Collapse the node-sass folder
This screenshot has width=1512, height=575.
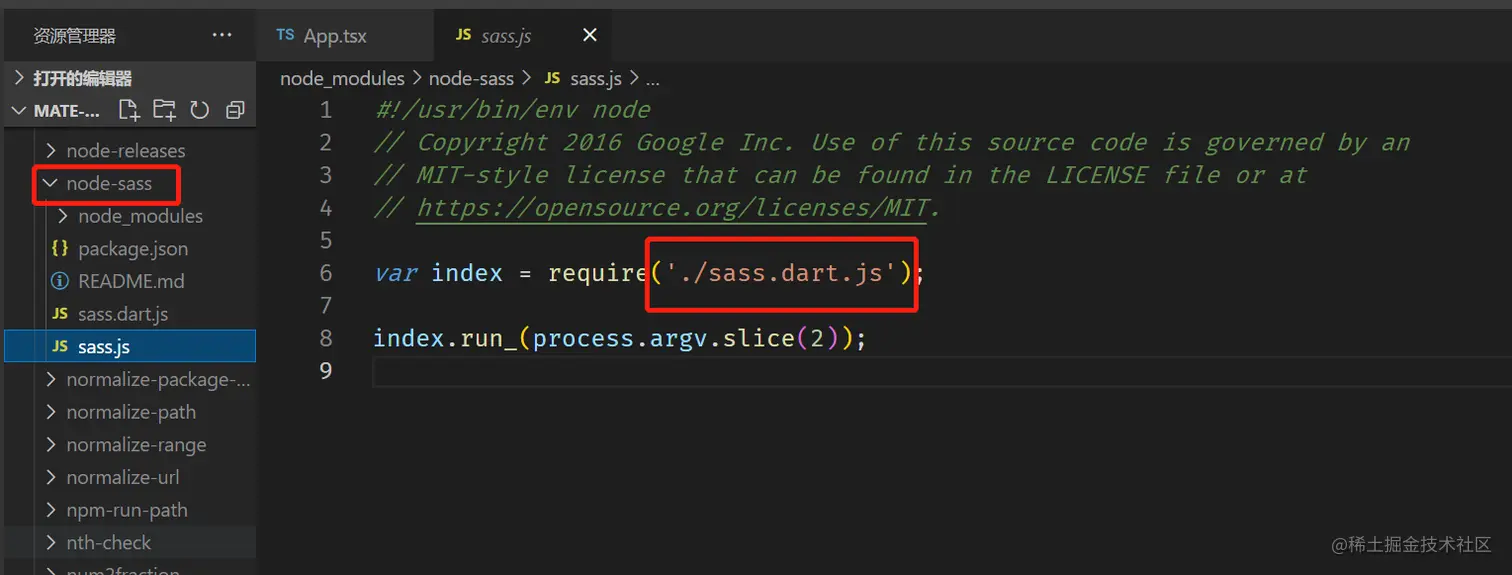point(108,184)
